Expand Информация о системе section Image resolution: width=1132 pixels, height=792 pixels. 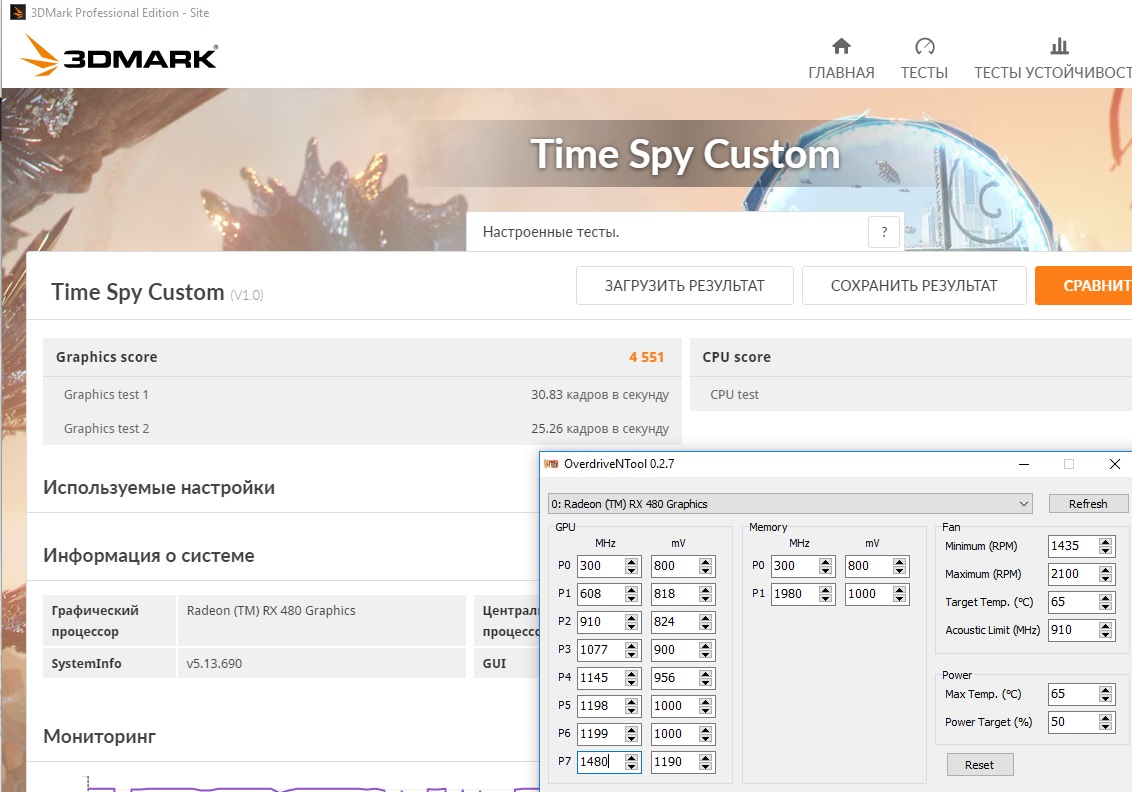(149, 555)
